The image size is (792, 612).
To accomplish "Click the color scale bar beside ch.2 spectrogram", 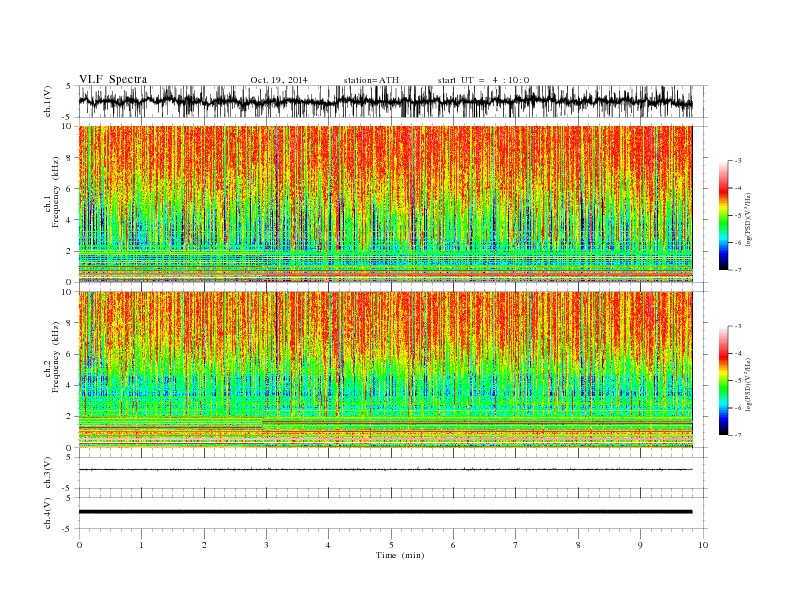I will (x=723, y=381).
